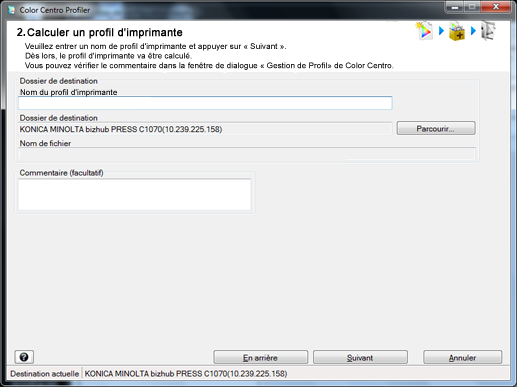
Task: Click the disabled Nom de fichier field
Action: (247, 154)
